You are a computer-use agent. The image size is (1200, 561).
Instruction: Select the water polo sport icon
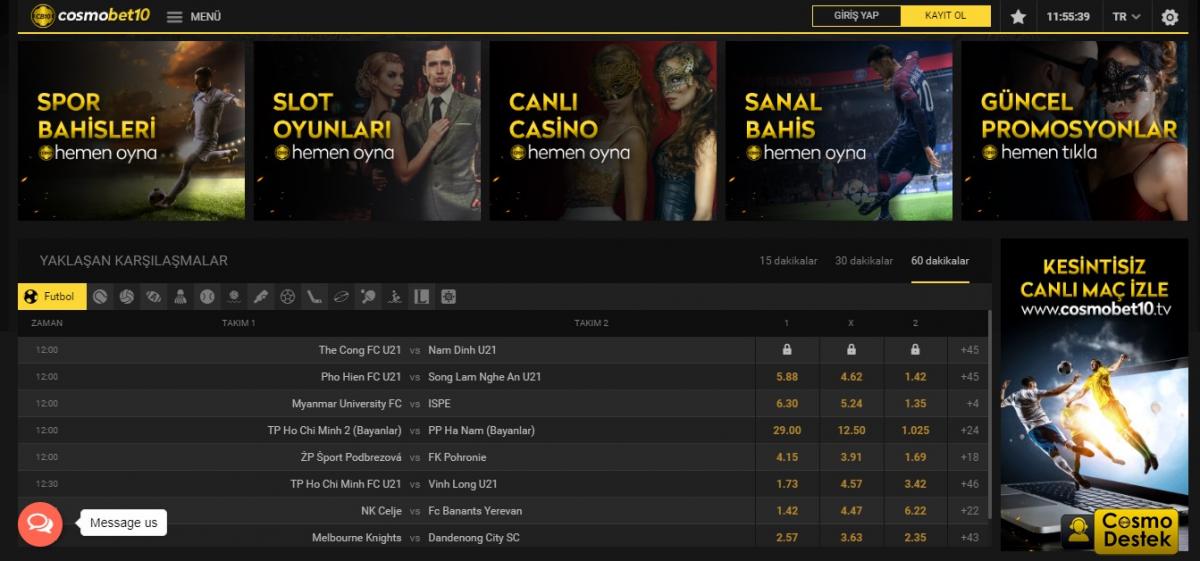click(x=234, y=297)
